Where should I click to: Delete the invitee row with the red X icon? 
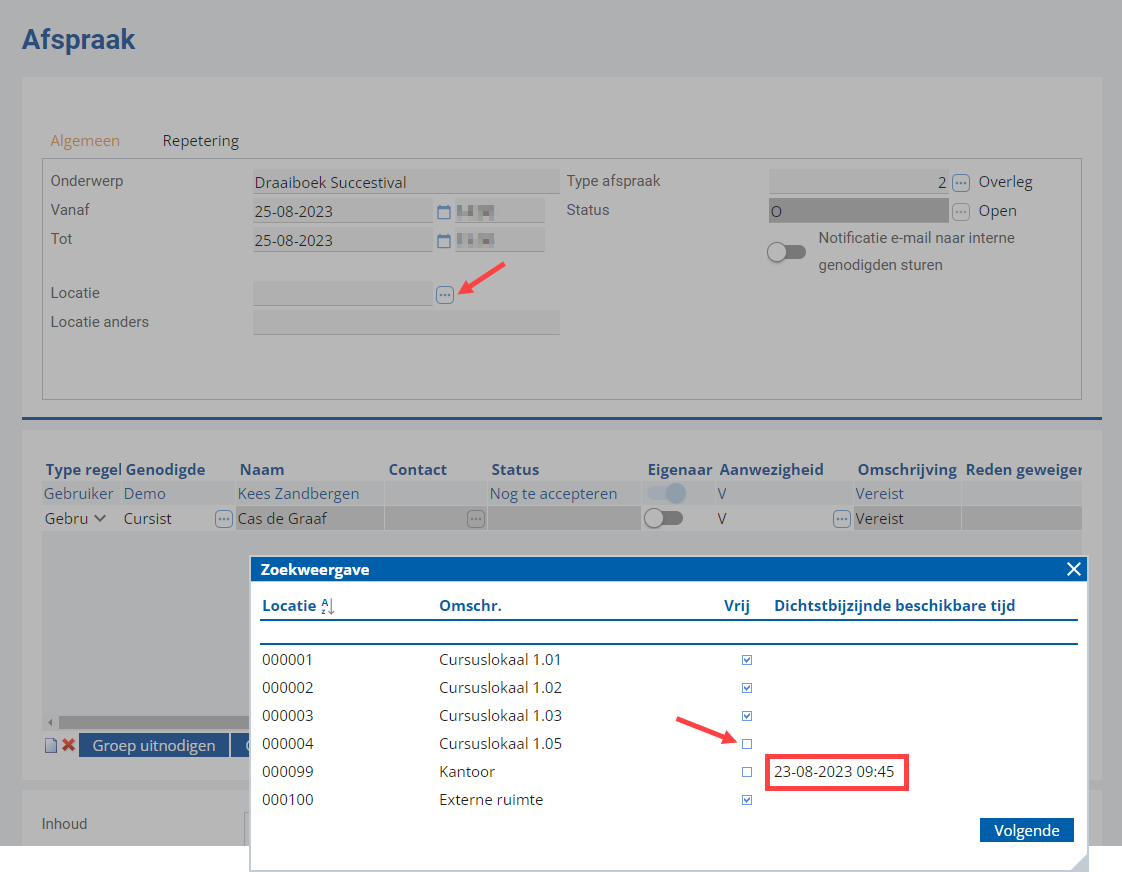(69, 745)
